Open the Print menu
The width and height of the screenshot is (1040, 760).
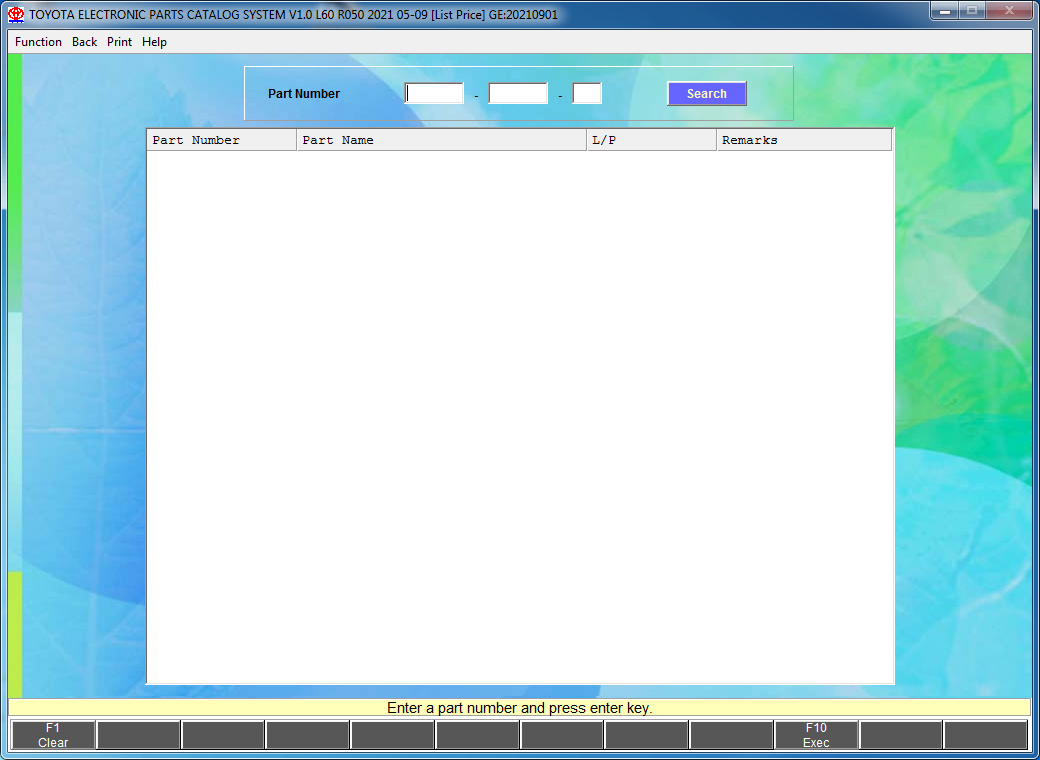coord(119,42)
